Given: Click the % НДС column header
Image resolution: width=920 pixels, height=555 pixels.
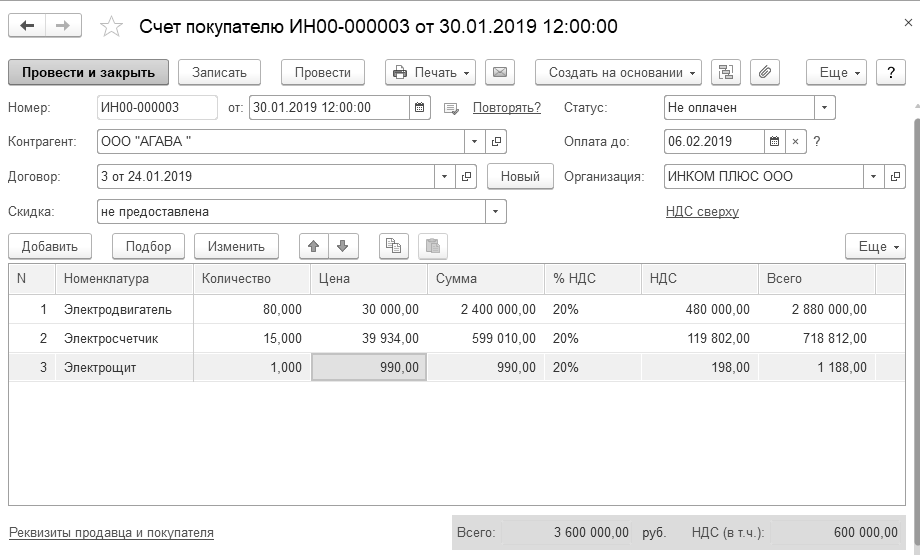Looking at the screenshot, I should 593,279.
